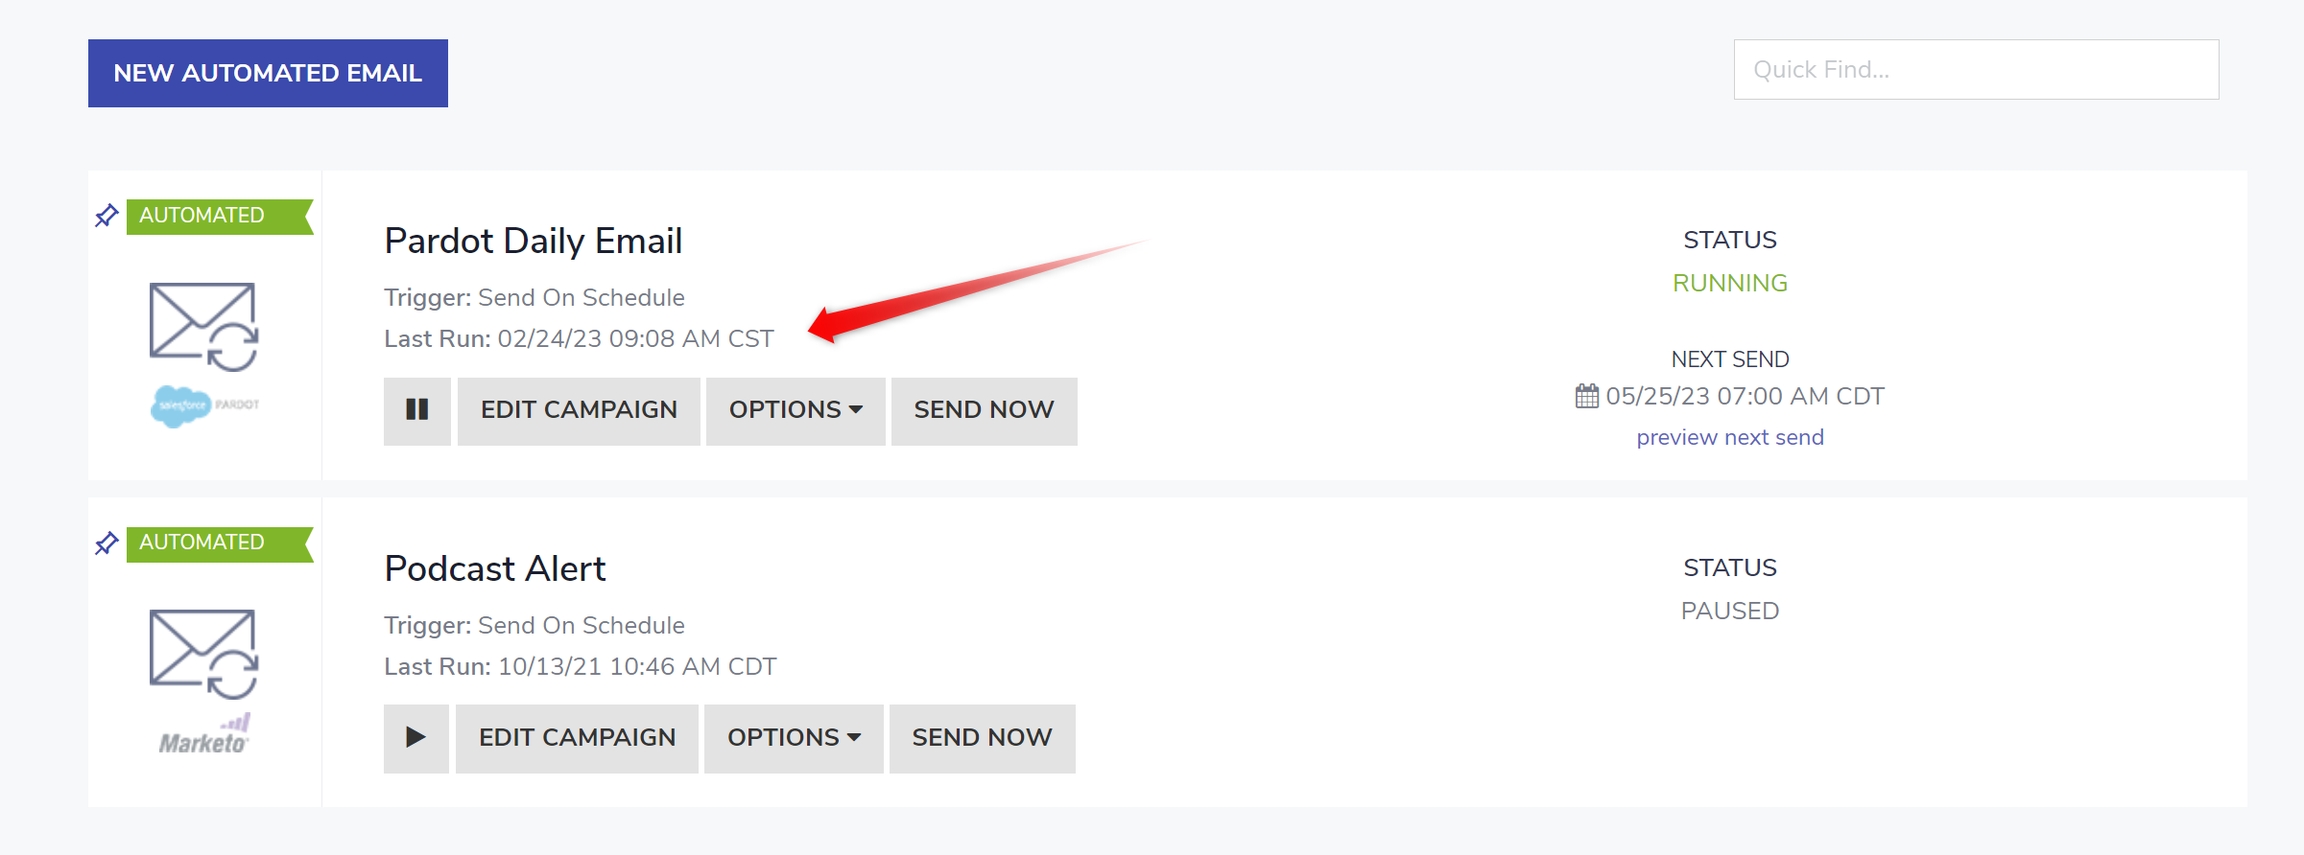The height and width of the screenshot is (855, 2304).
Task: Click the Pardot Daily Email title
Action: [x=533, y=241]
